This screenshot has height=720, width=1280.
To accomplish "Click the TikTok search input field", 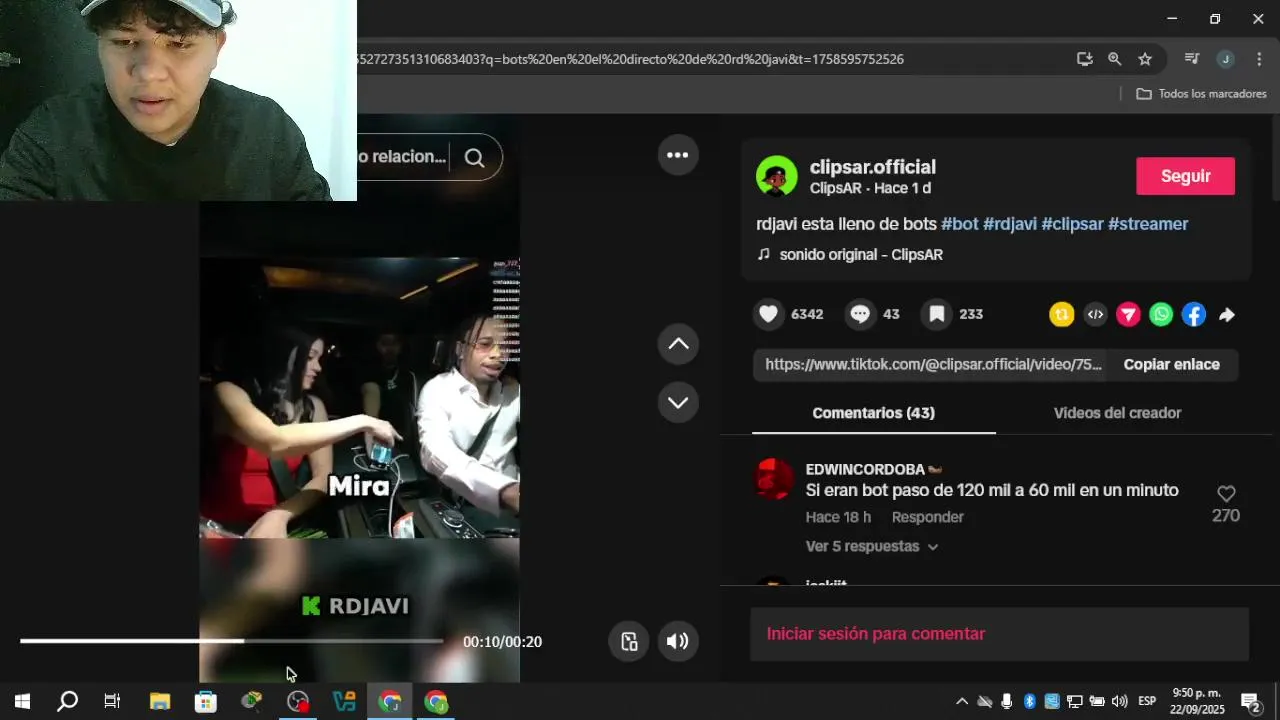I will pos(402,157).
